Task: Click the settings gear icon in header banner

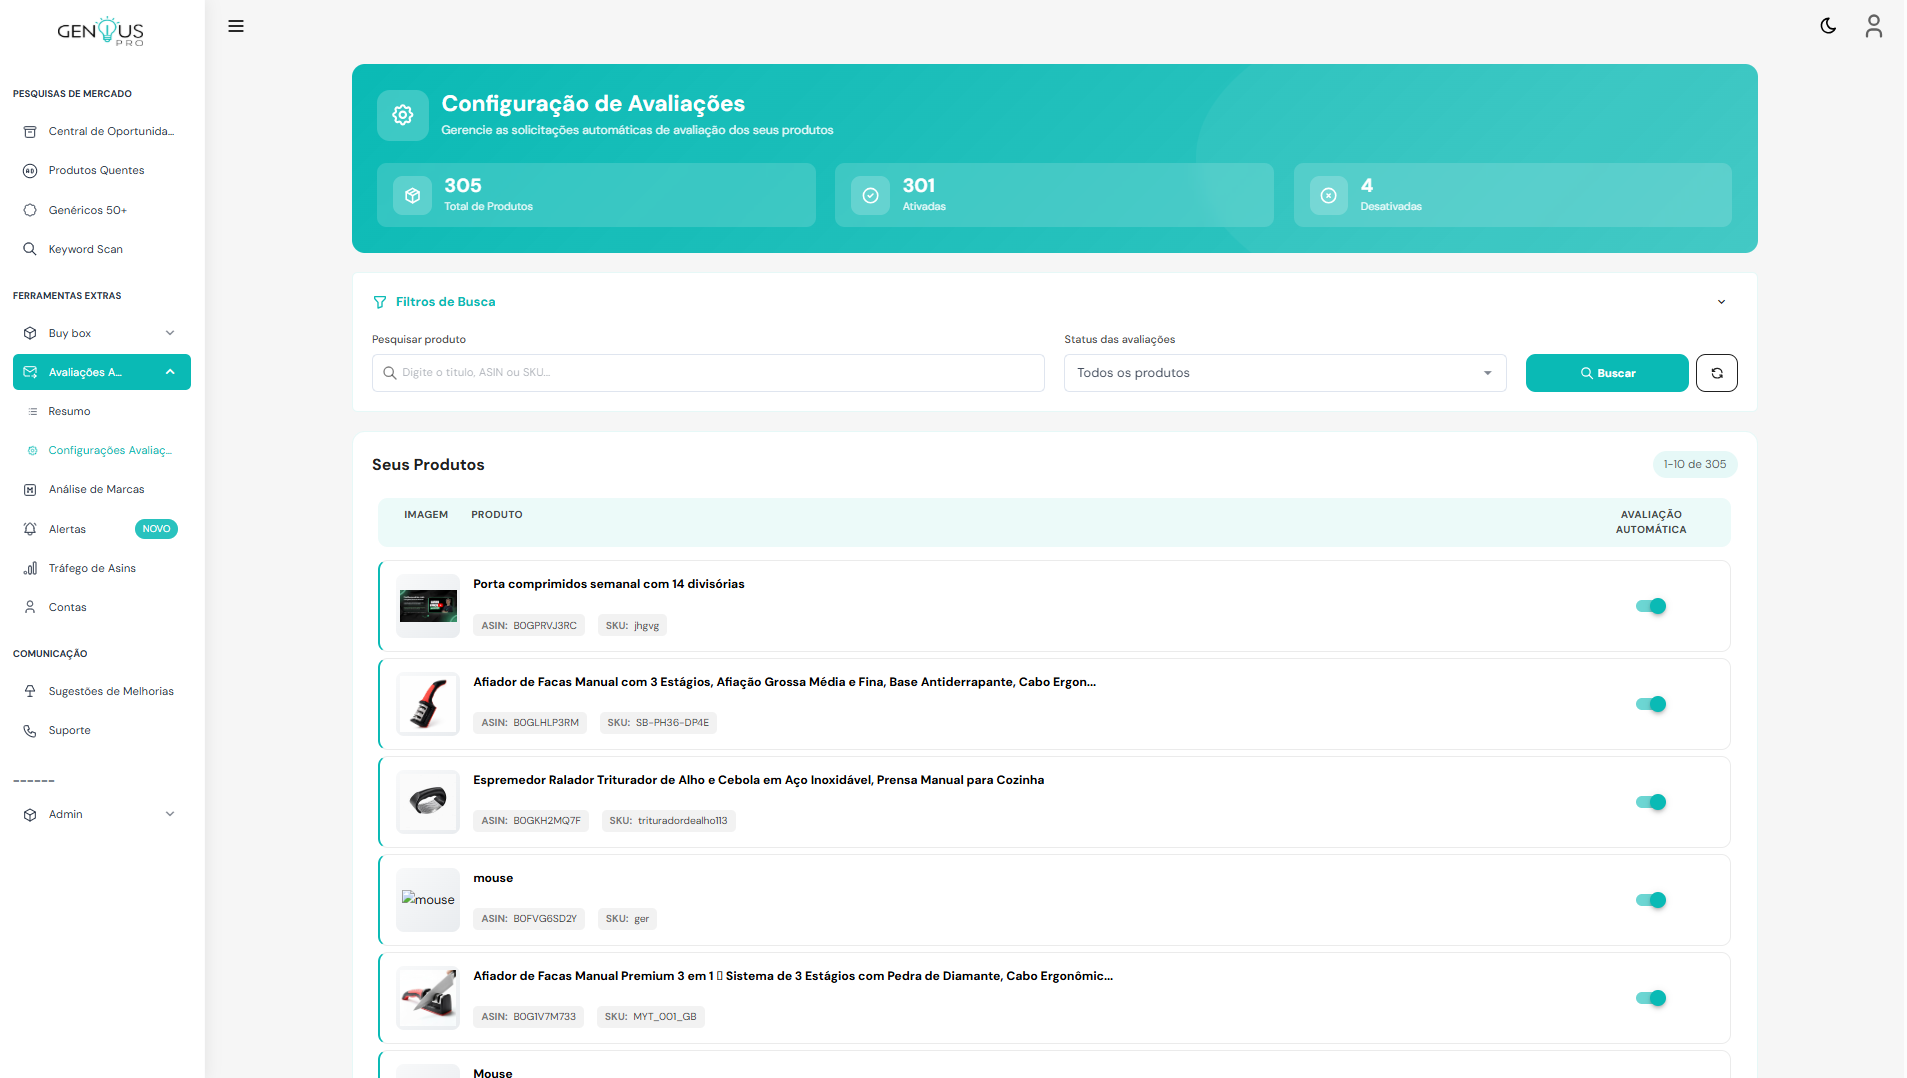Action: (x=403, y=115)
